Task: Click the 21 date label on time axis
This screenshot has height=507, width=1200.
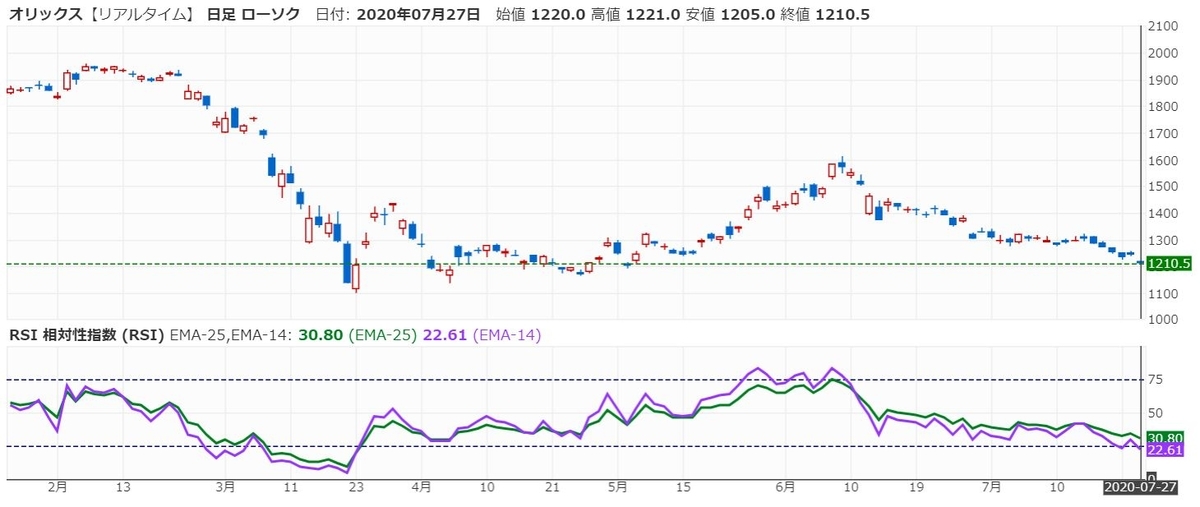Action: point(552,487)
